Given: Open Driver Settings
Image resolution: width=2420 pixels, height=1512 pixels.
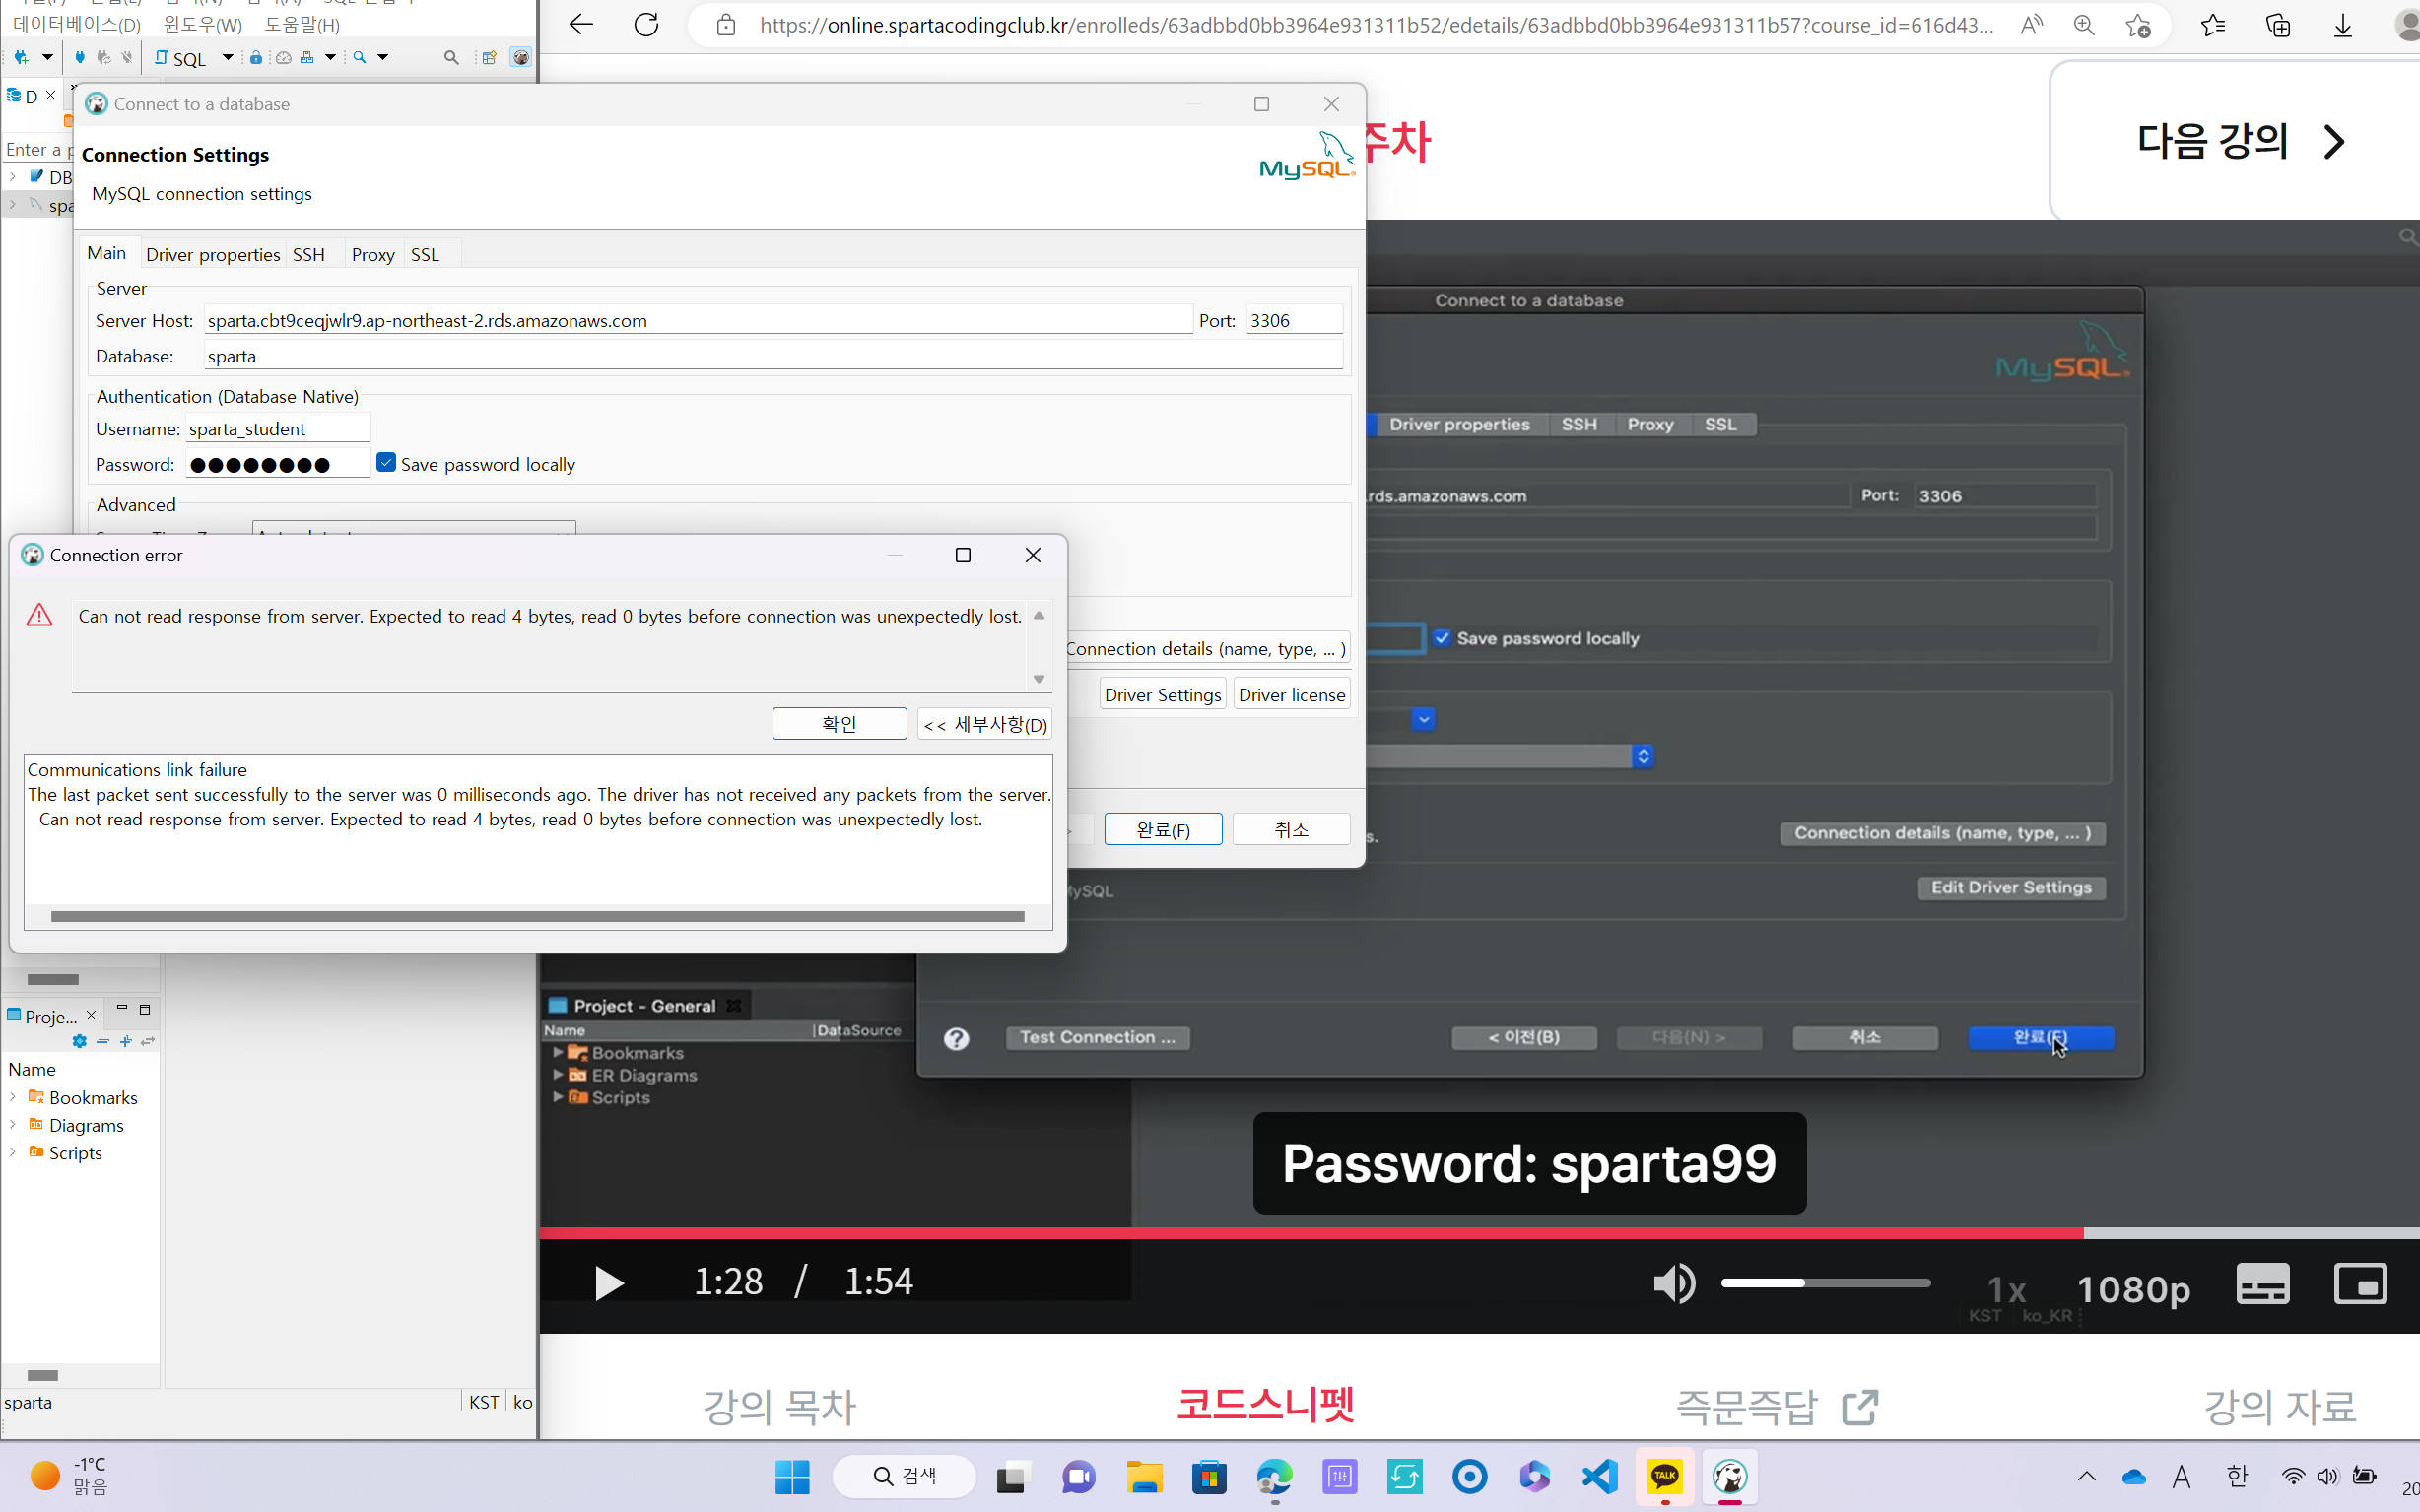Looking at the screenshot, I should coord(1163,694).
